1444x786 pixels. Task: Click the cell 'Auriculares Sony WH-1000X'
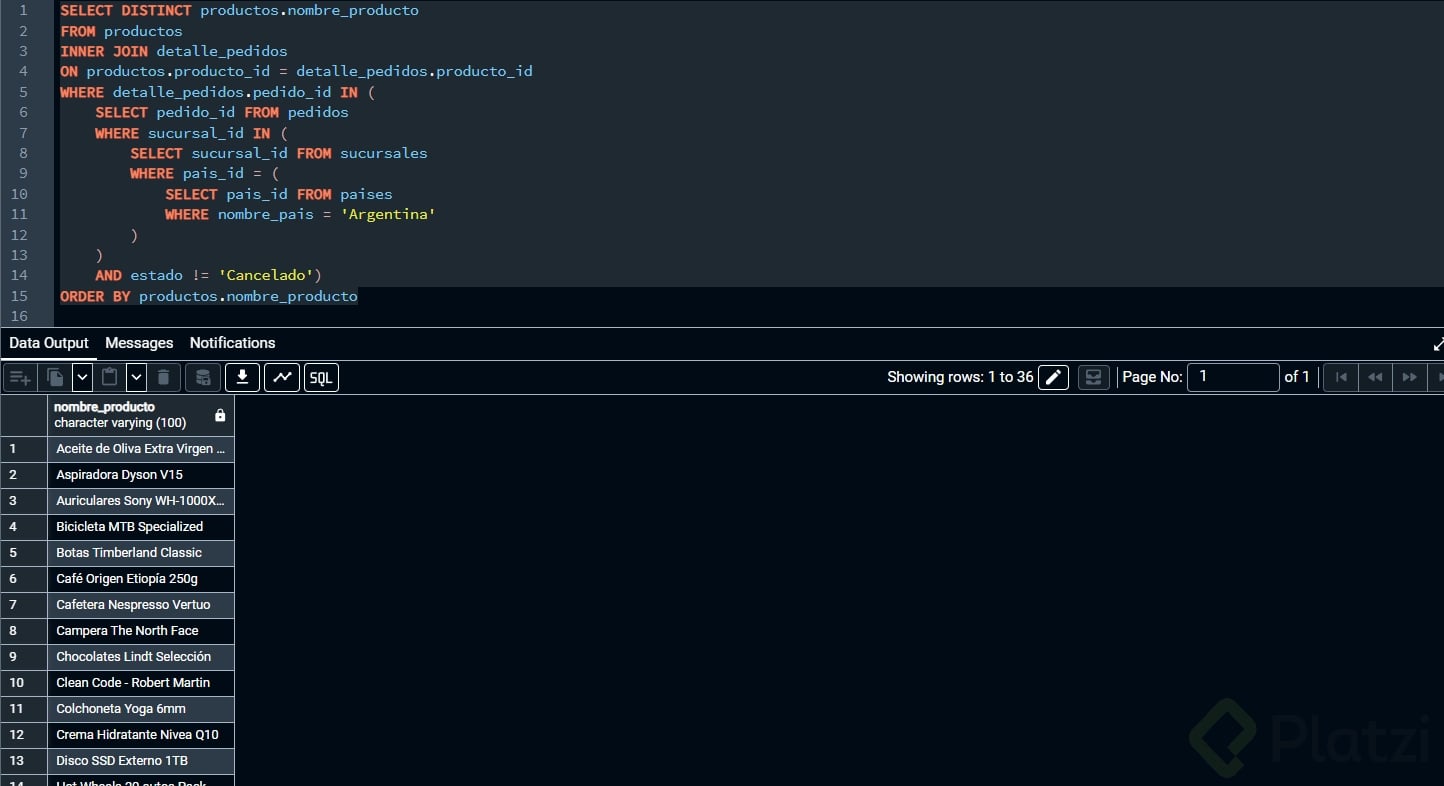(x=141, y=501)
